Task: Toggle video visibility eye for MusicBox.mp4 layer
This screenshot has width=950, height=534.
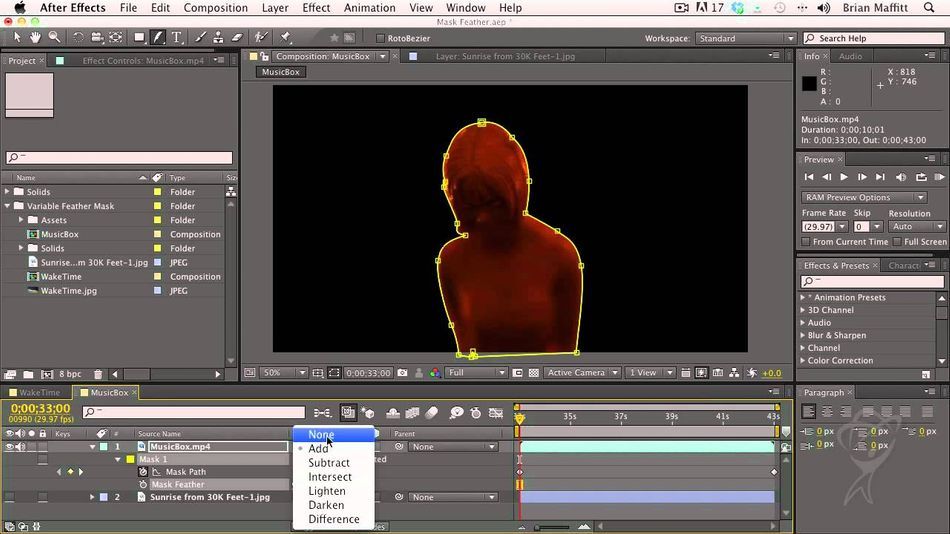Action: pyautogui.click(x=9, y=447)
